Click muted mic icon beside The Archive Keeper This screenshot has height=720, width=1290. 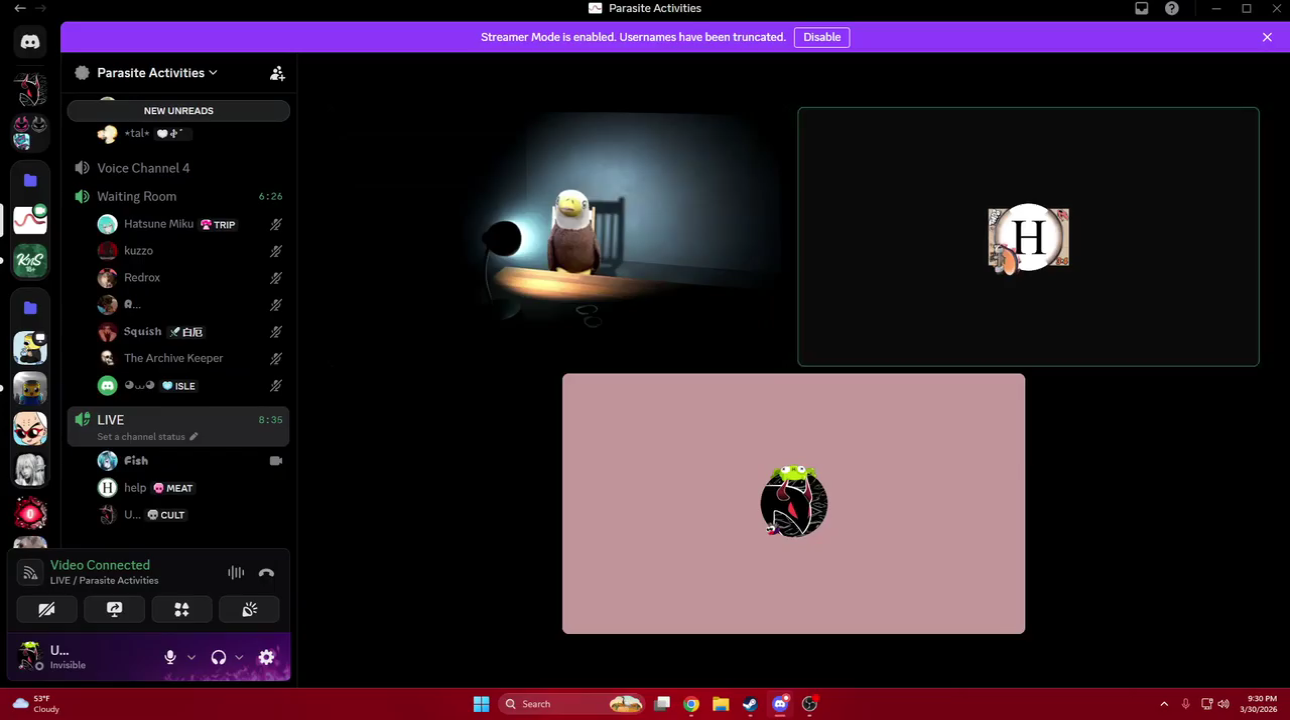(276, 358)
